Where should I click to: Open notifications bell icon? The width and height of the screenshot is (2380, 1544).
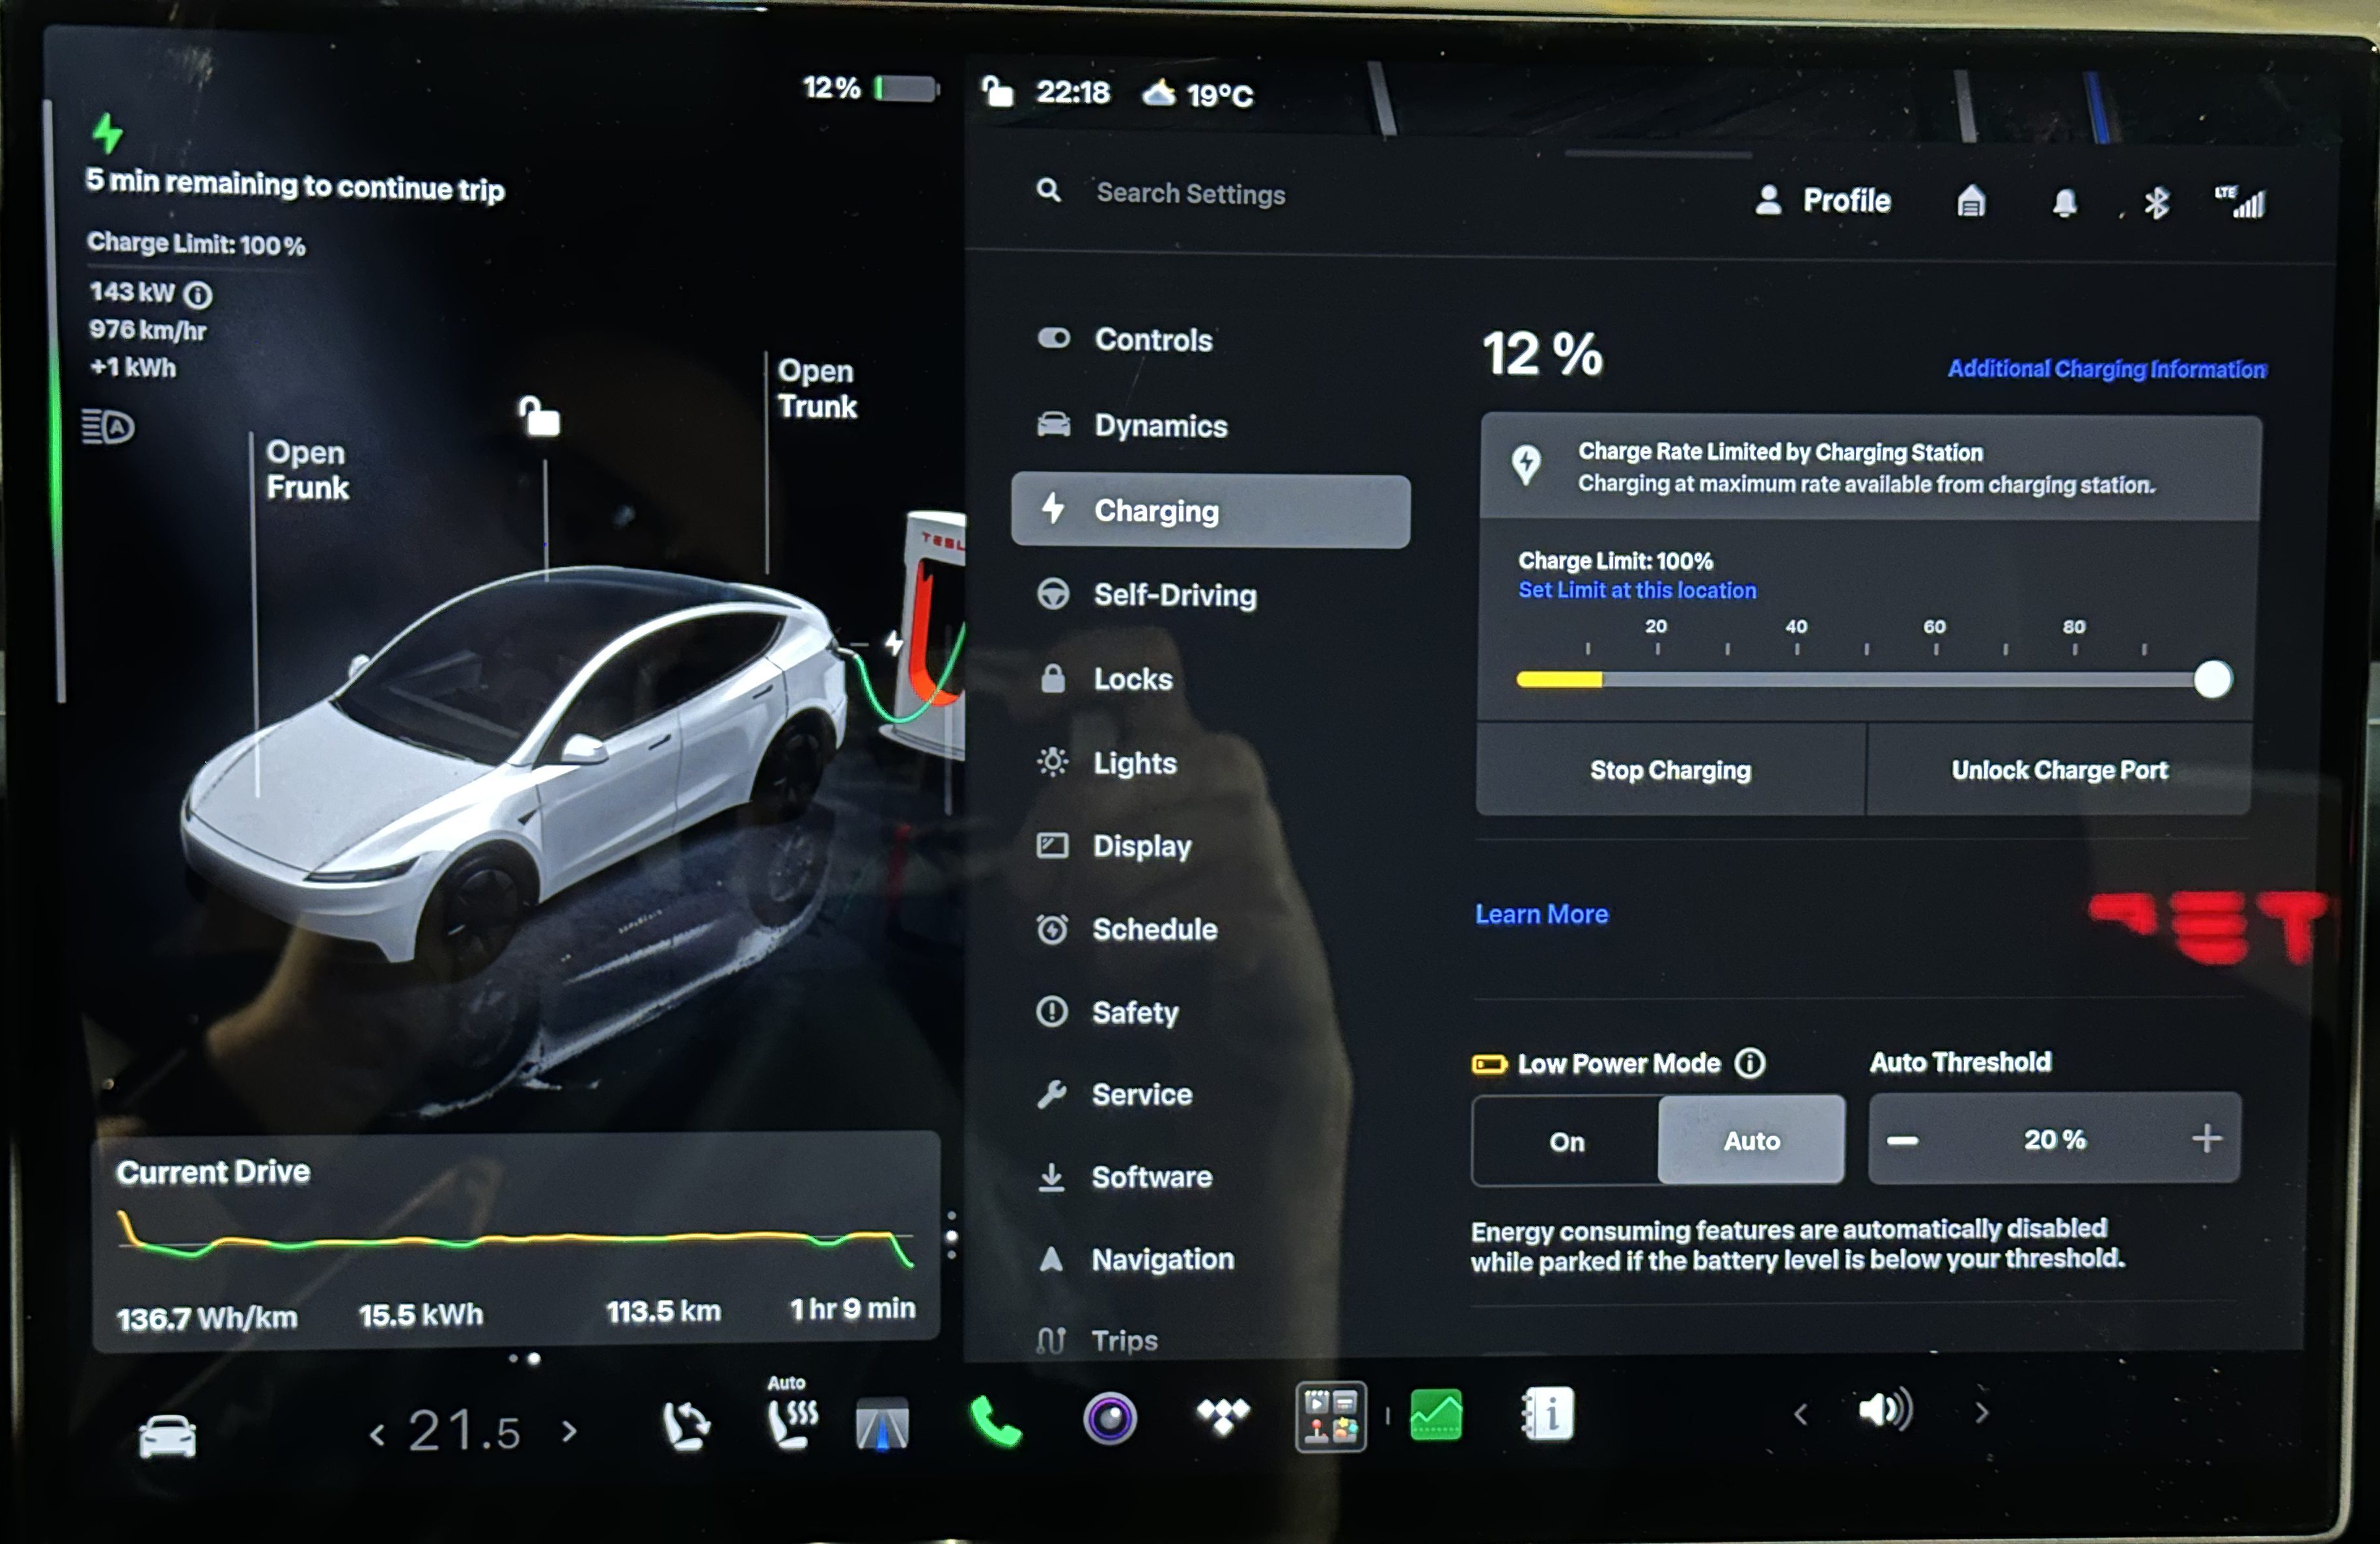pyautogui.click(x=2064, y=203)
